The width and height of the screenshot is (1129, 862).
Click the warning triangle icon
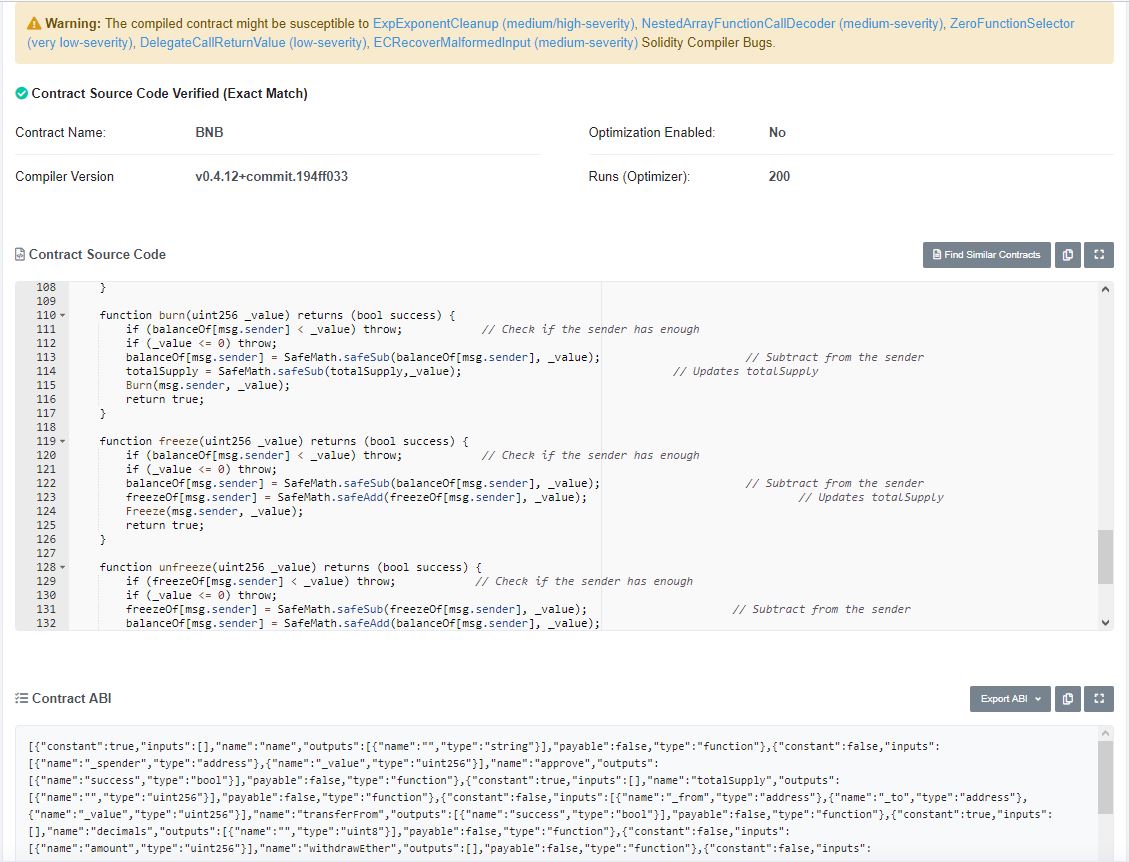coord(34,24)
